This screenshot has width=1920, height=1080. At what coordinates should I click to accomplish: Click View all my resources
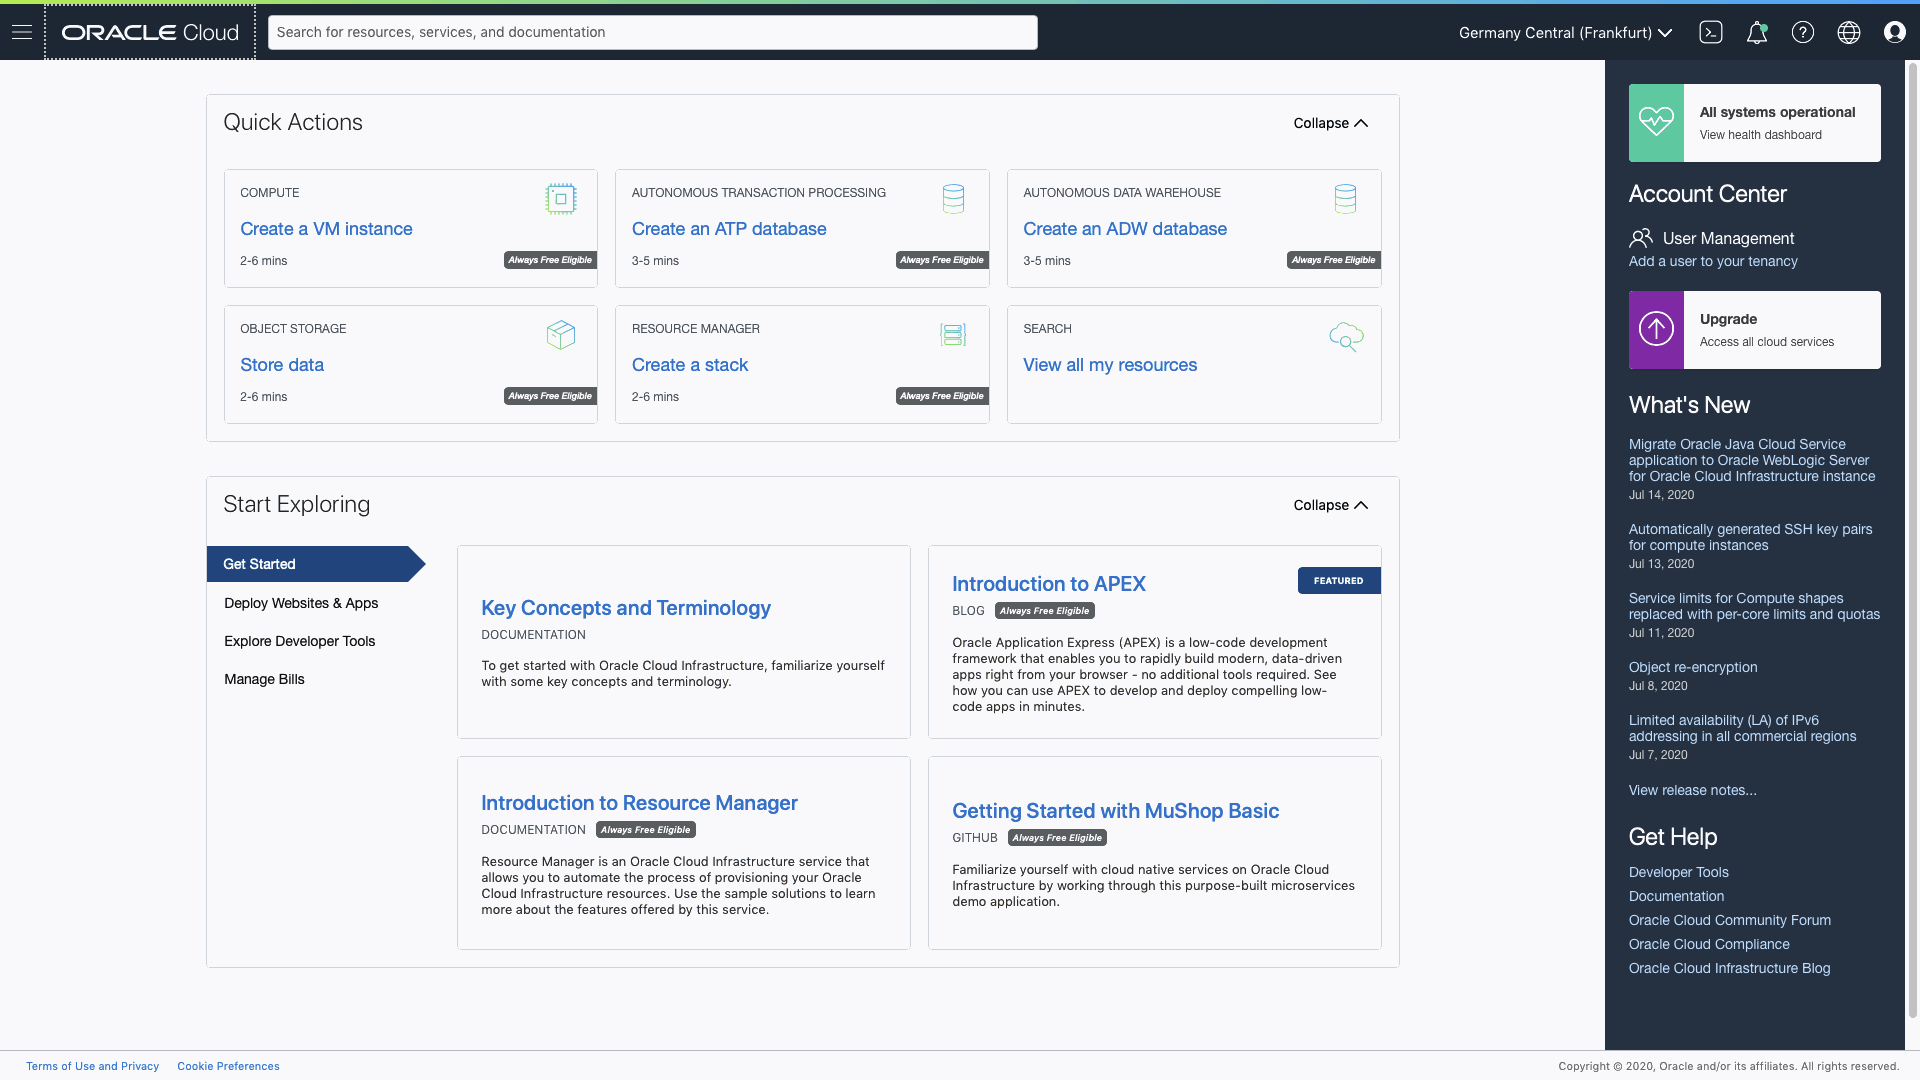(x=1110, y=365)
